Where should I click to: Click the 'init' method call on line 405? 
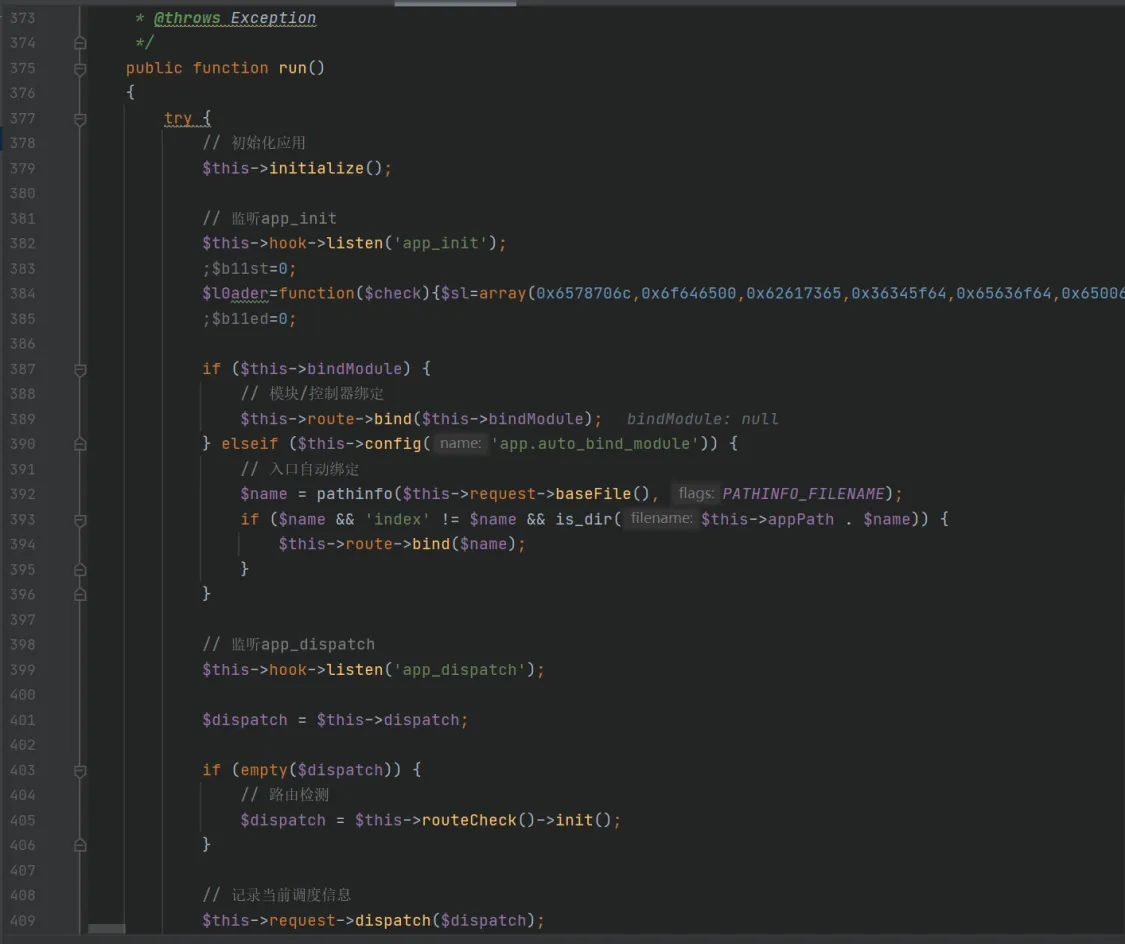(x=574, y=820)
